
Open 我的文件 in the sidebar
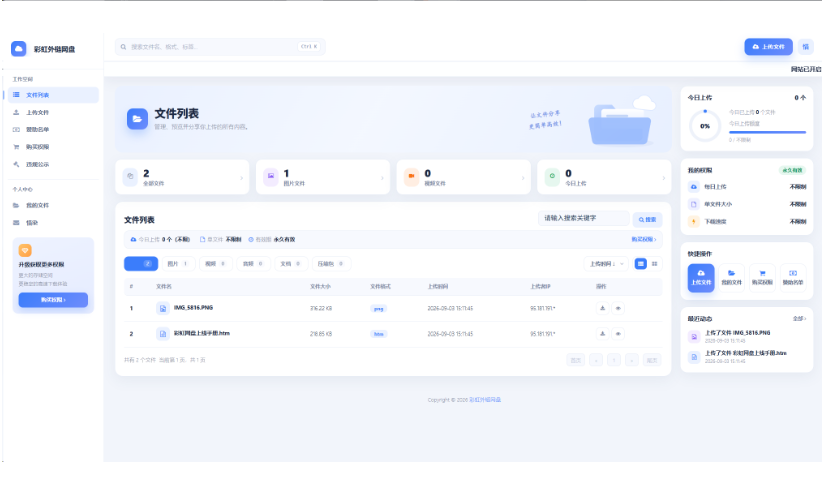(53, 205)
